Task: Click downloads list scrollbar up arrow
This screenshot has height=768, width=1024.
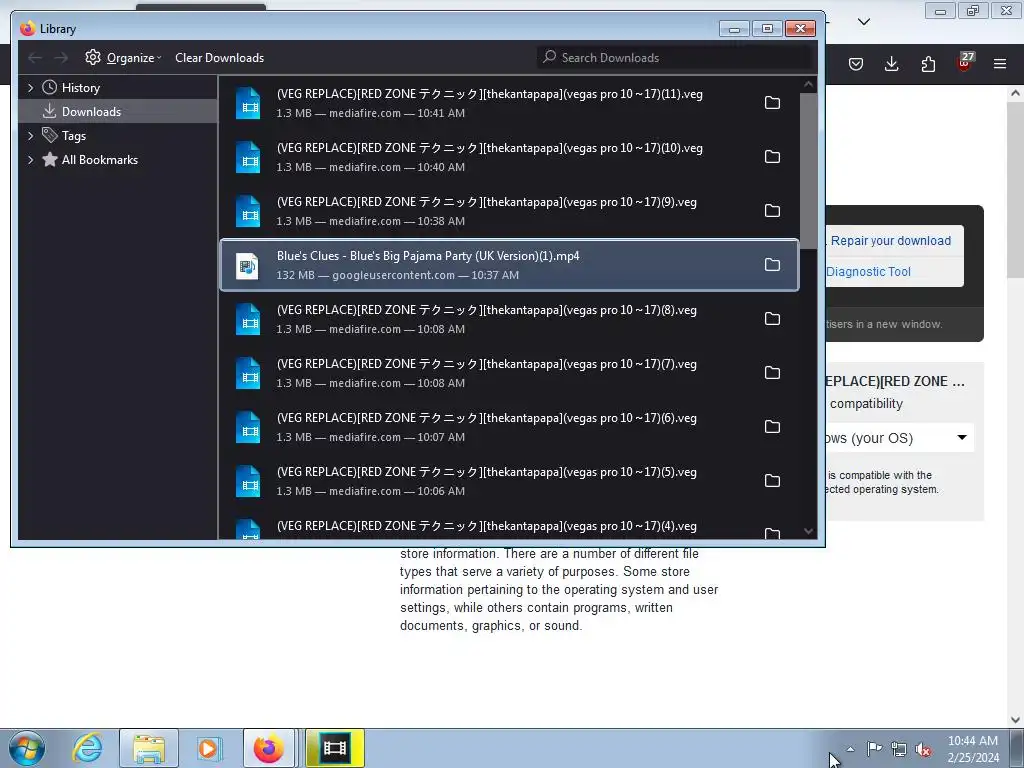Action: [808, 84]
